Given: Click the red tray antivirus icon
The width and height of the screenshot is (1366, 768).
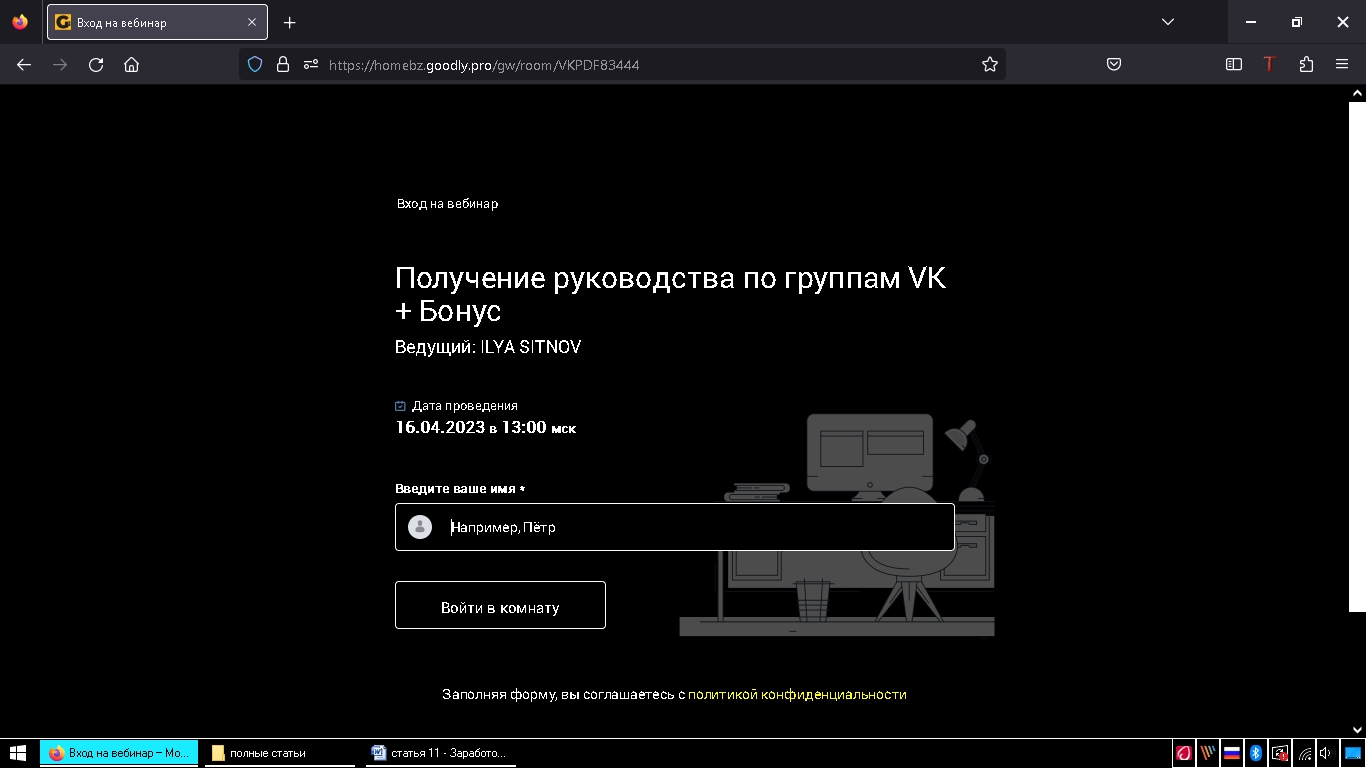Looking at the screenshot, I should coord(1184,753).
